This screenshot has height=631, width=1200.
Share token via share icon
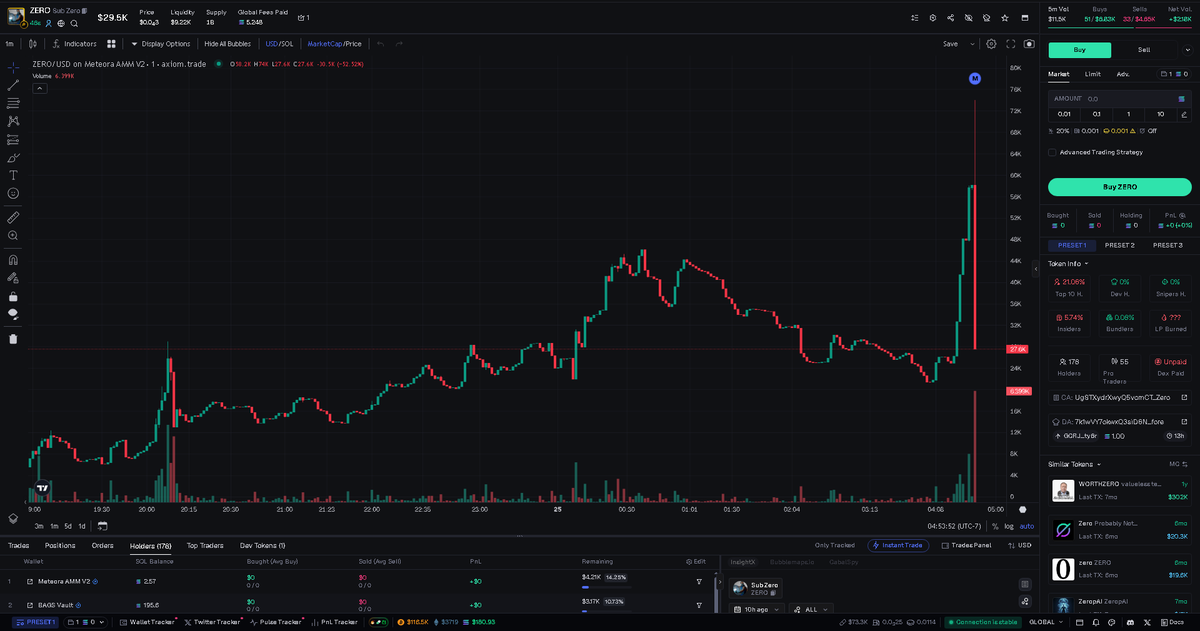950,18
